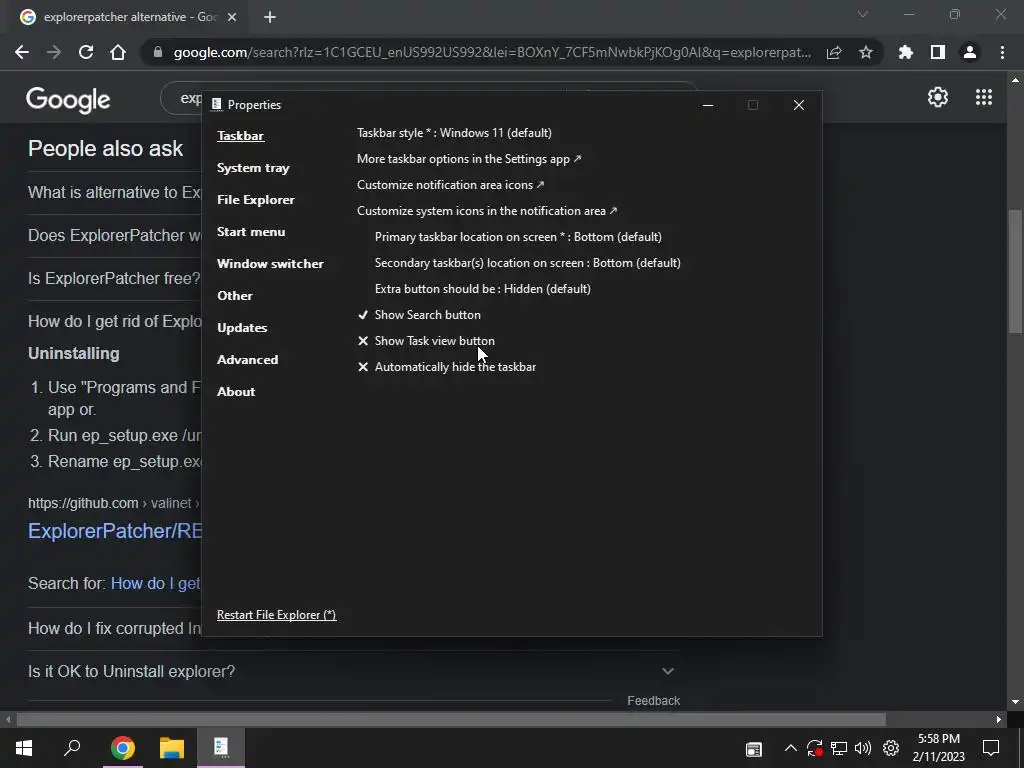Viewport: 1024px width, 768px height.
Task: Open taskbar Search magnifier
Action: tap(72, 748)
